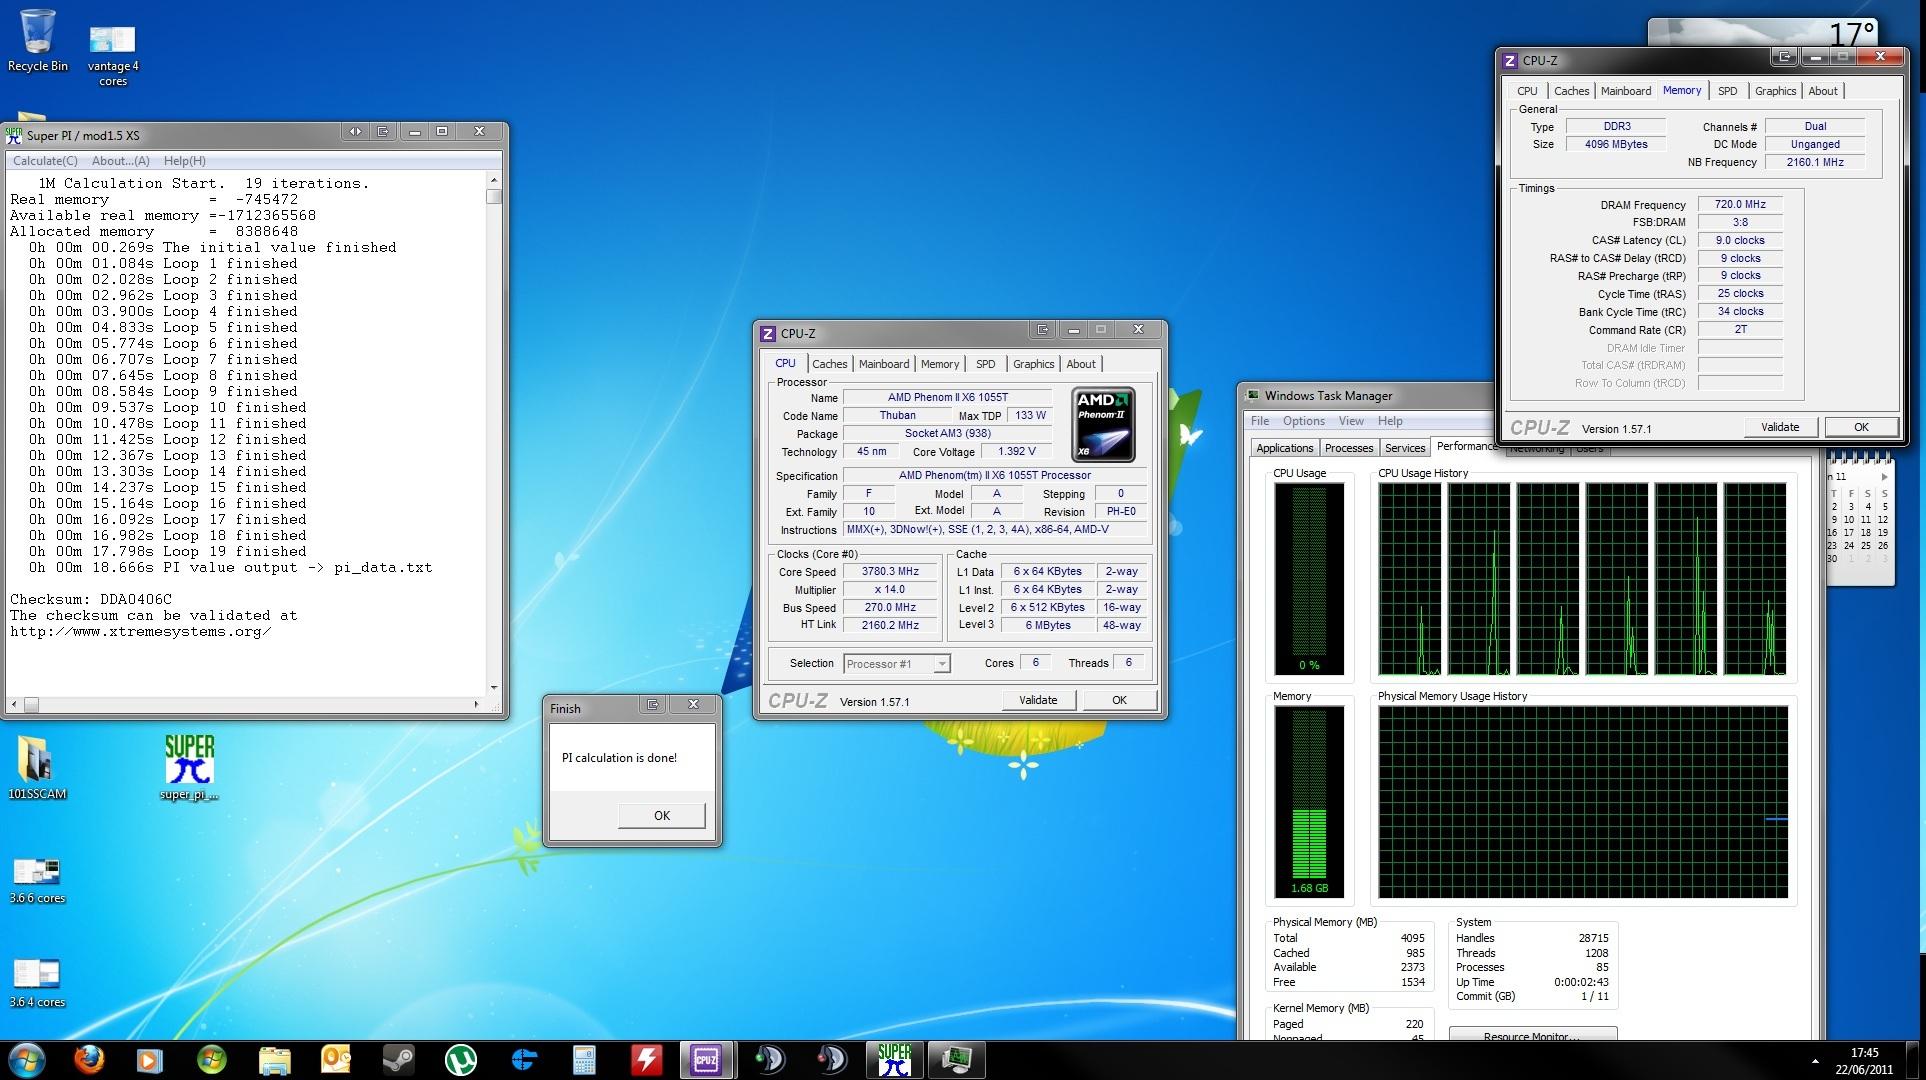The image size is (1926, 1080).
Task: Open Calculate(C) menu in Super PI
Action: click(x=45, y=161)
